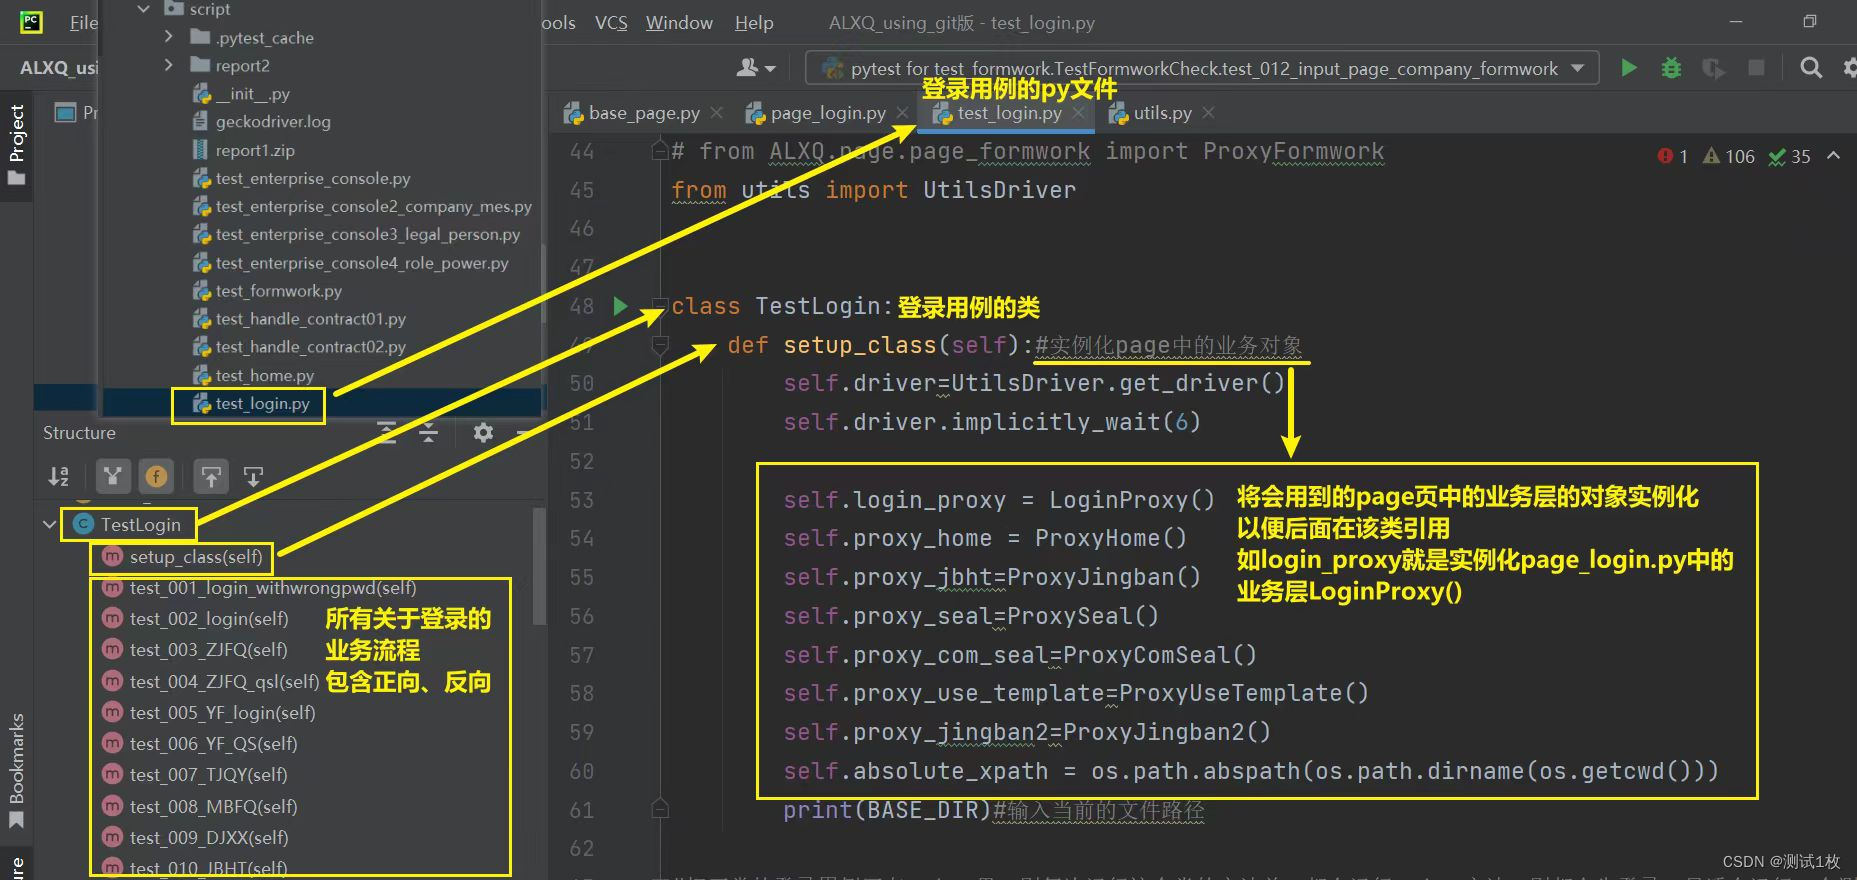The height and width of the screenshot is (880, 1857).
Task: Collapse the script folder
Action: (x=143, y=9)
